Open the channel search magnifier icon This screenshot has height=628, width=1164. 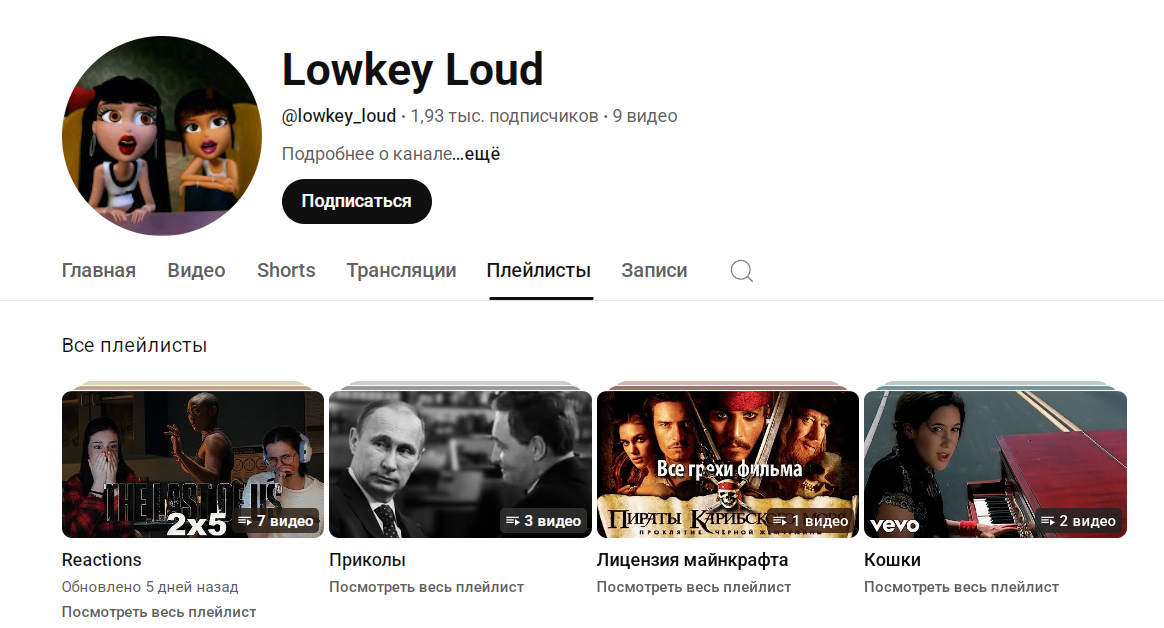point(742,271)
